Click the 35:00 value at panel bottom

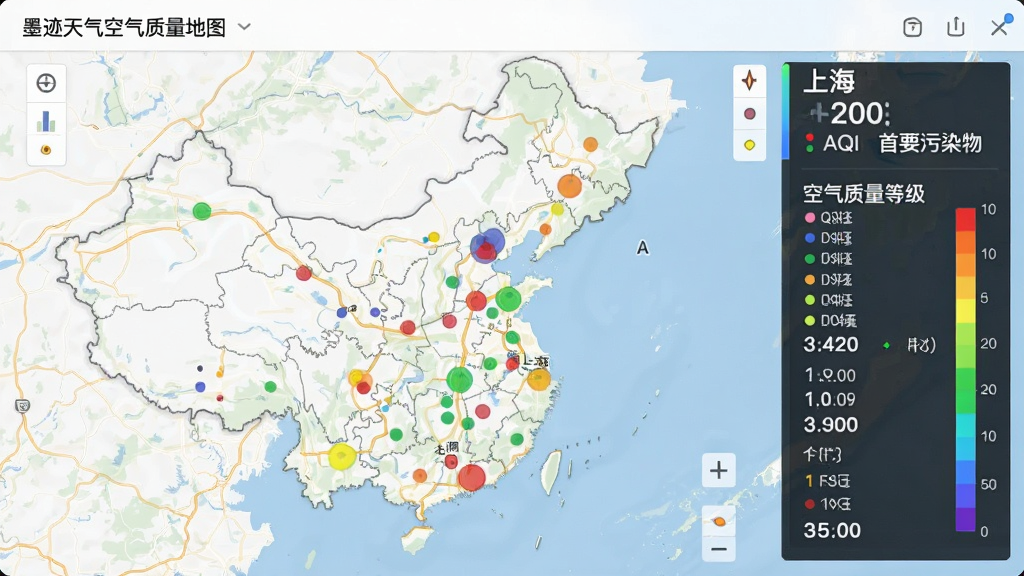[832, 530]
